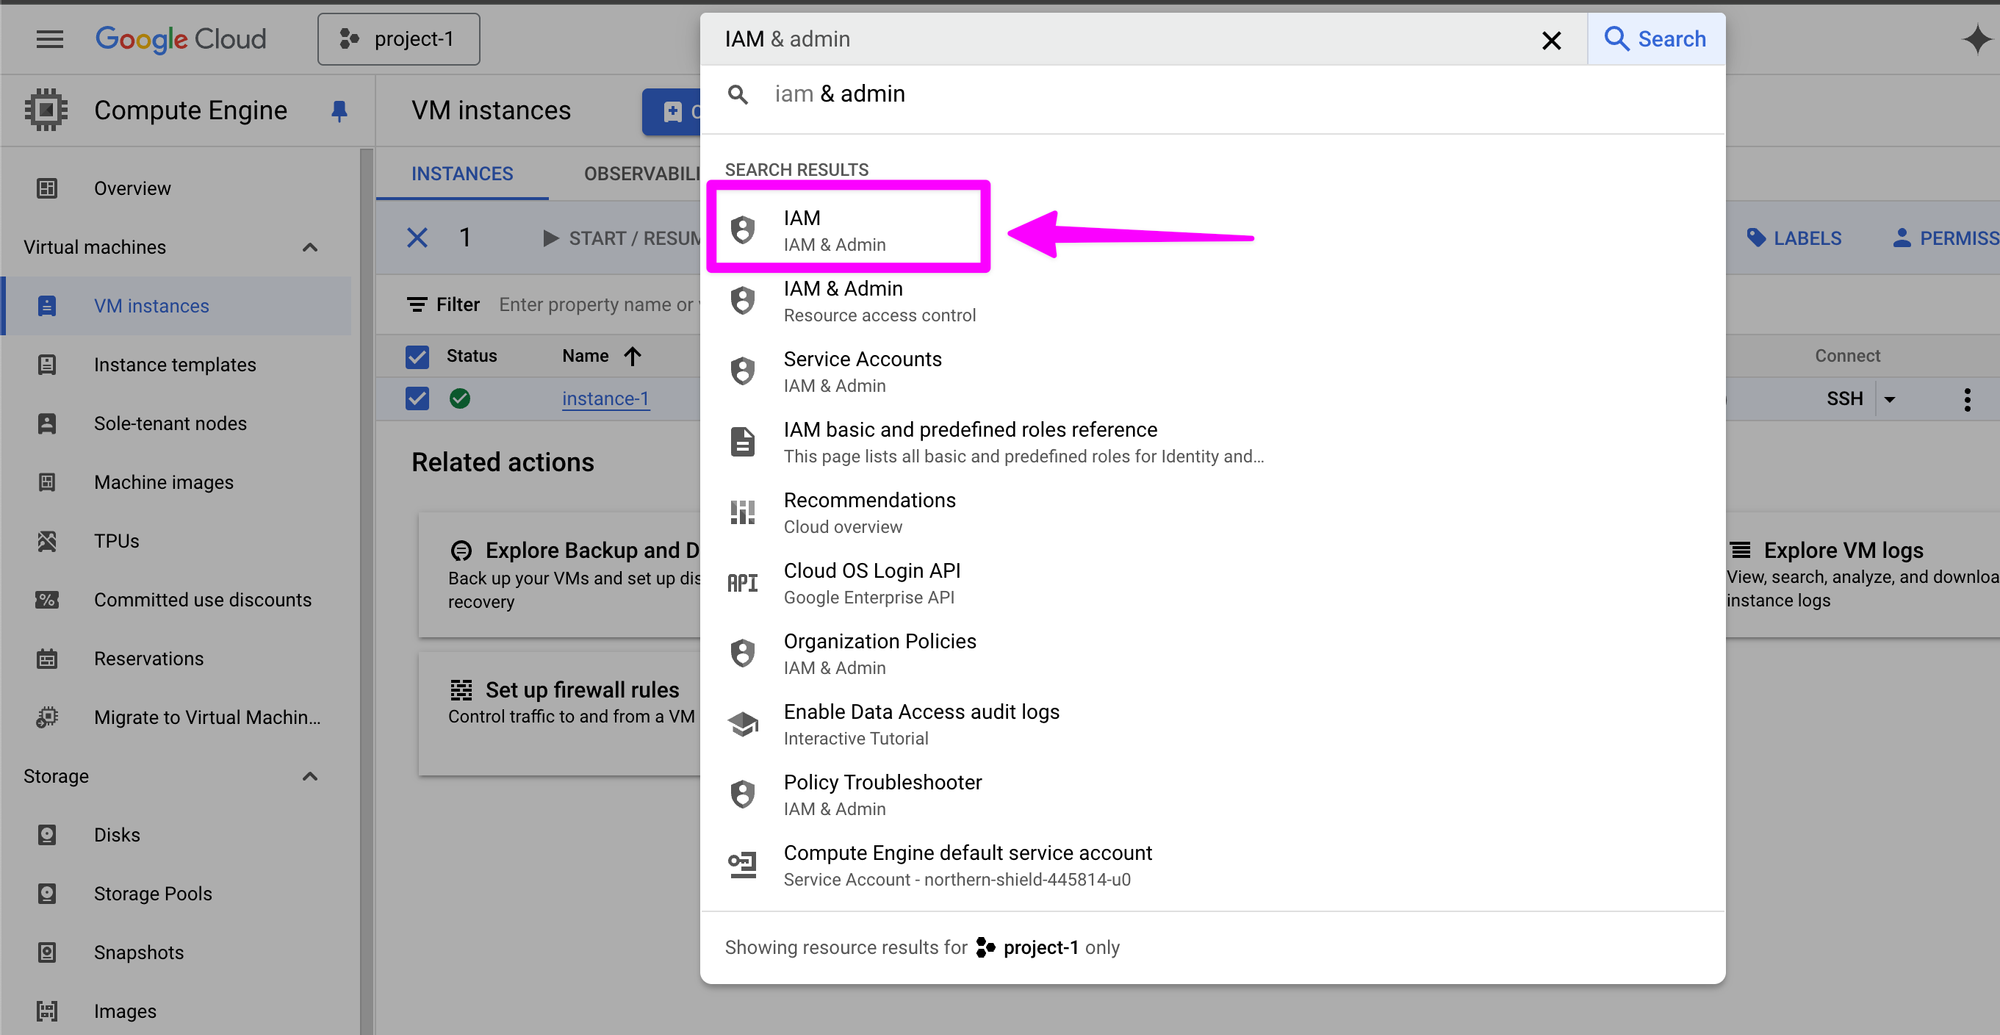Click the Filter input field
This screenshot has height=1035, width=2000.
point(598,304)
